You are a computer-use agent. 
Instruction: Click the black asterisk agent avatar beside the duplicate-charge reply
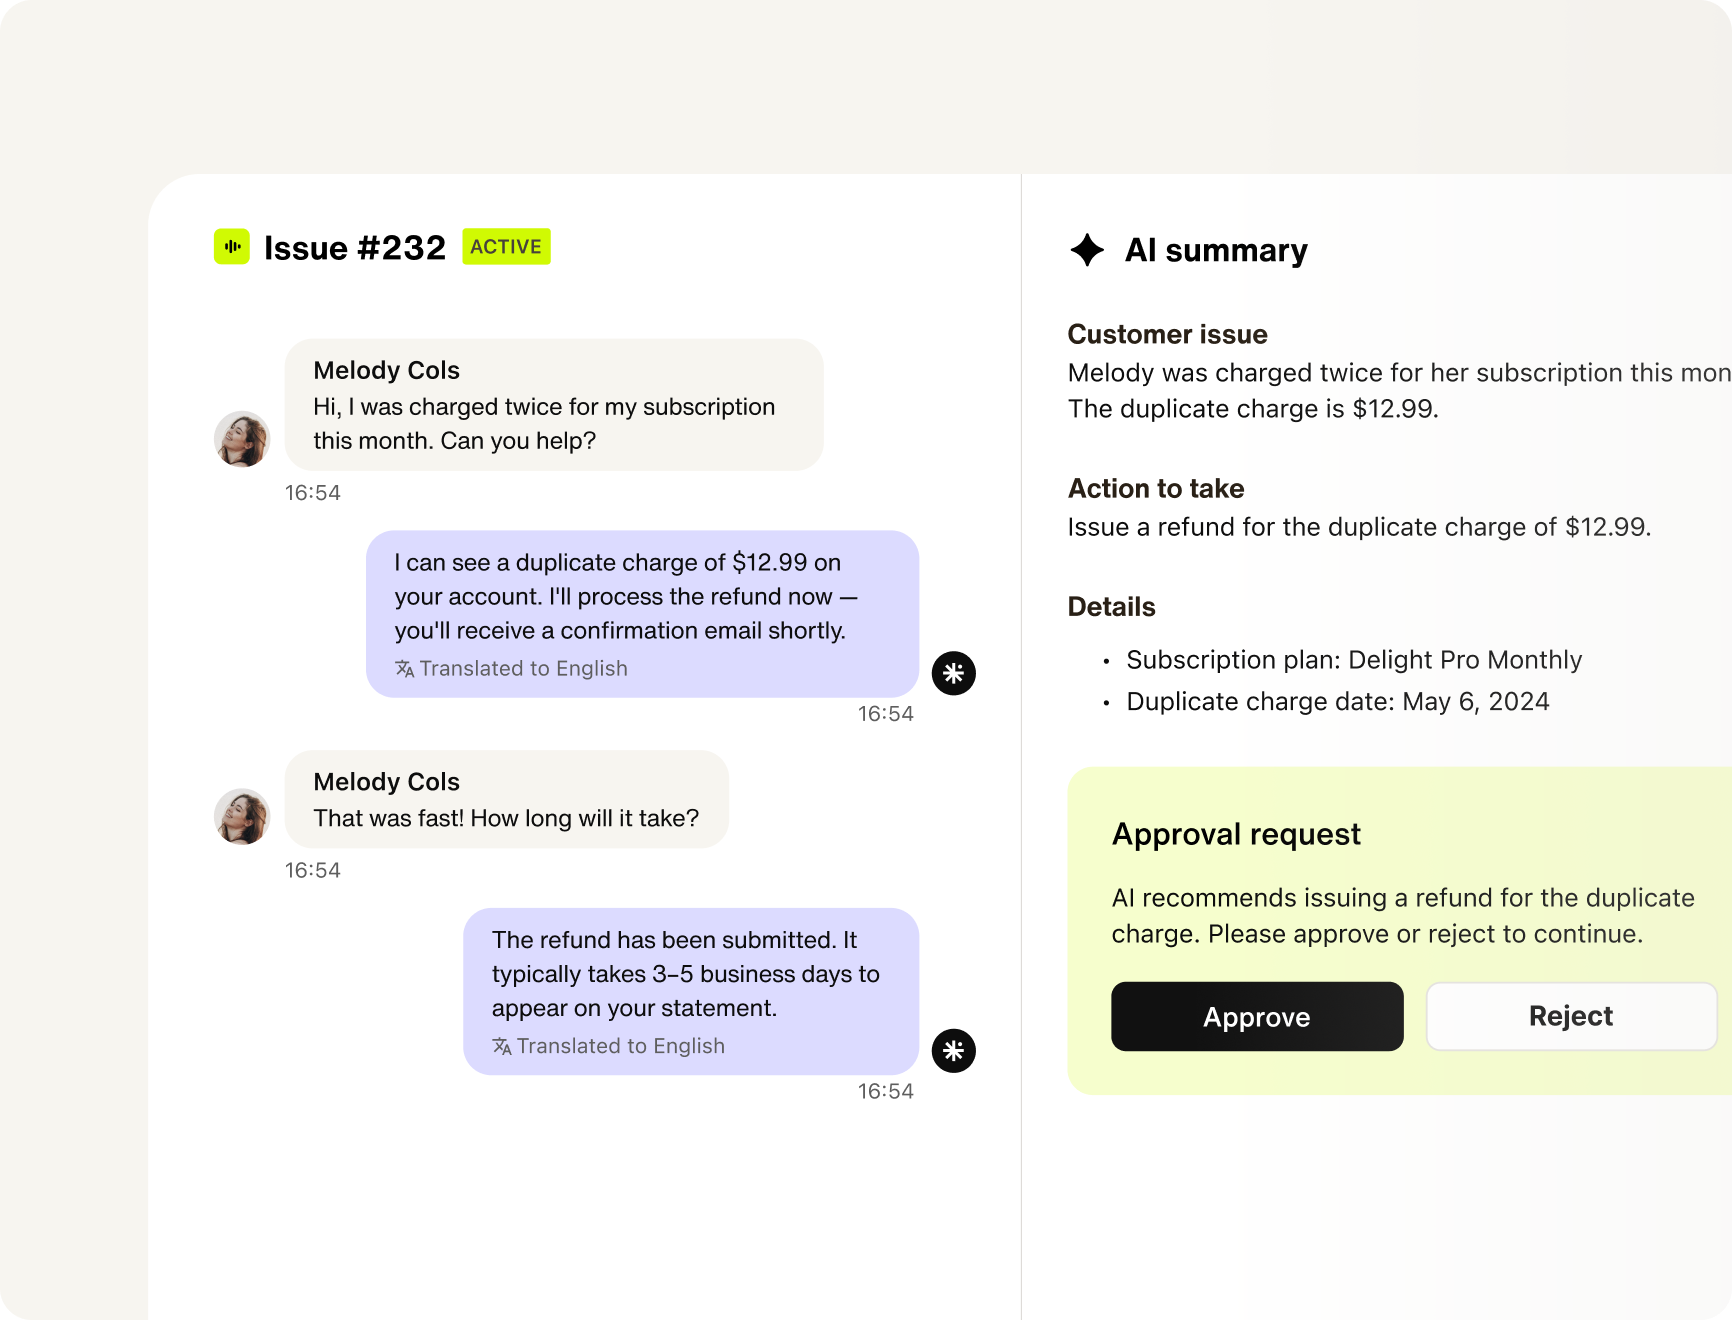pyautogui.click(x=954, y=673)
